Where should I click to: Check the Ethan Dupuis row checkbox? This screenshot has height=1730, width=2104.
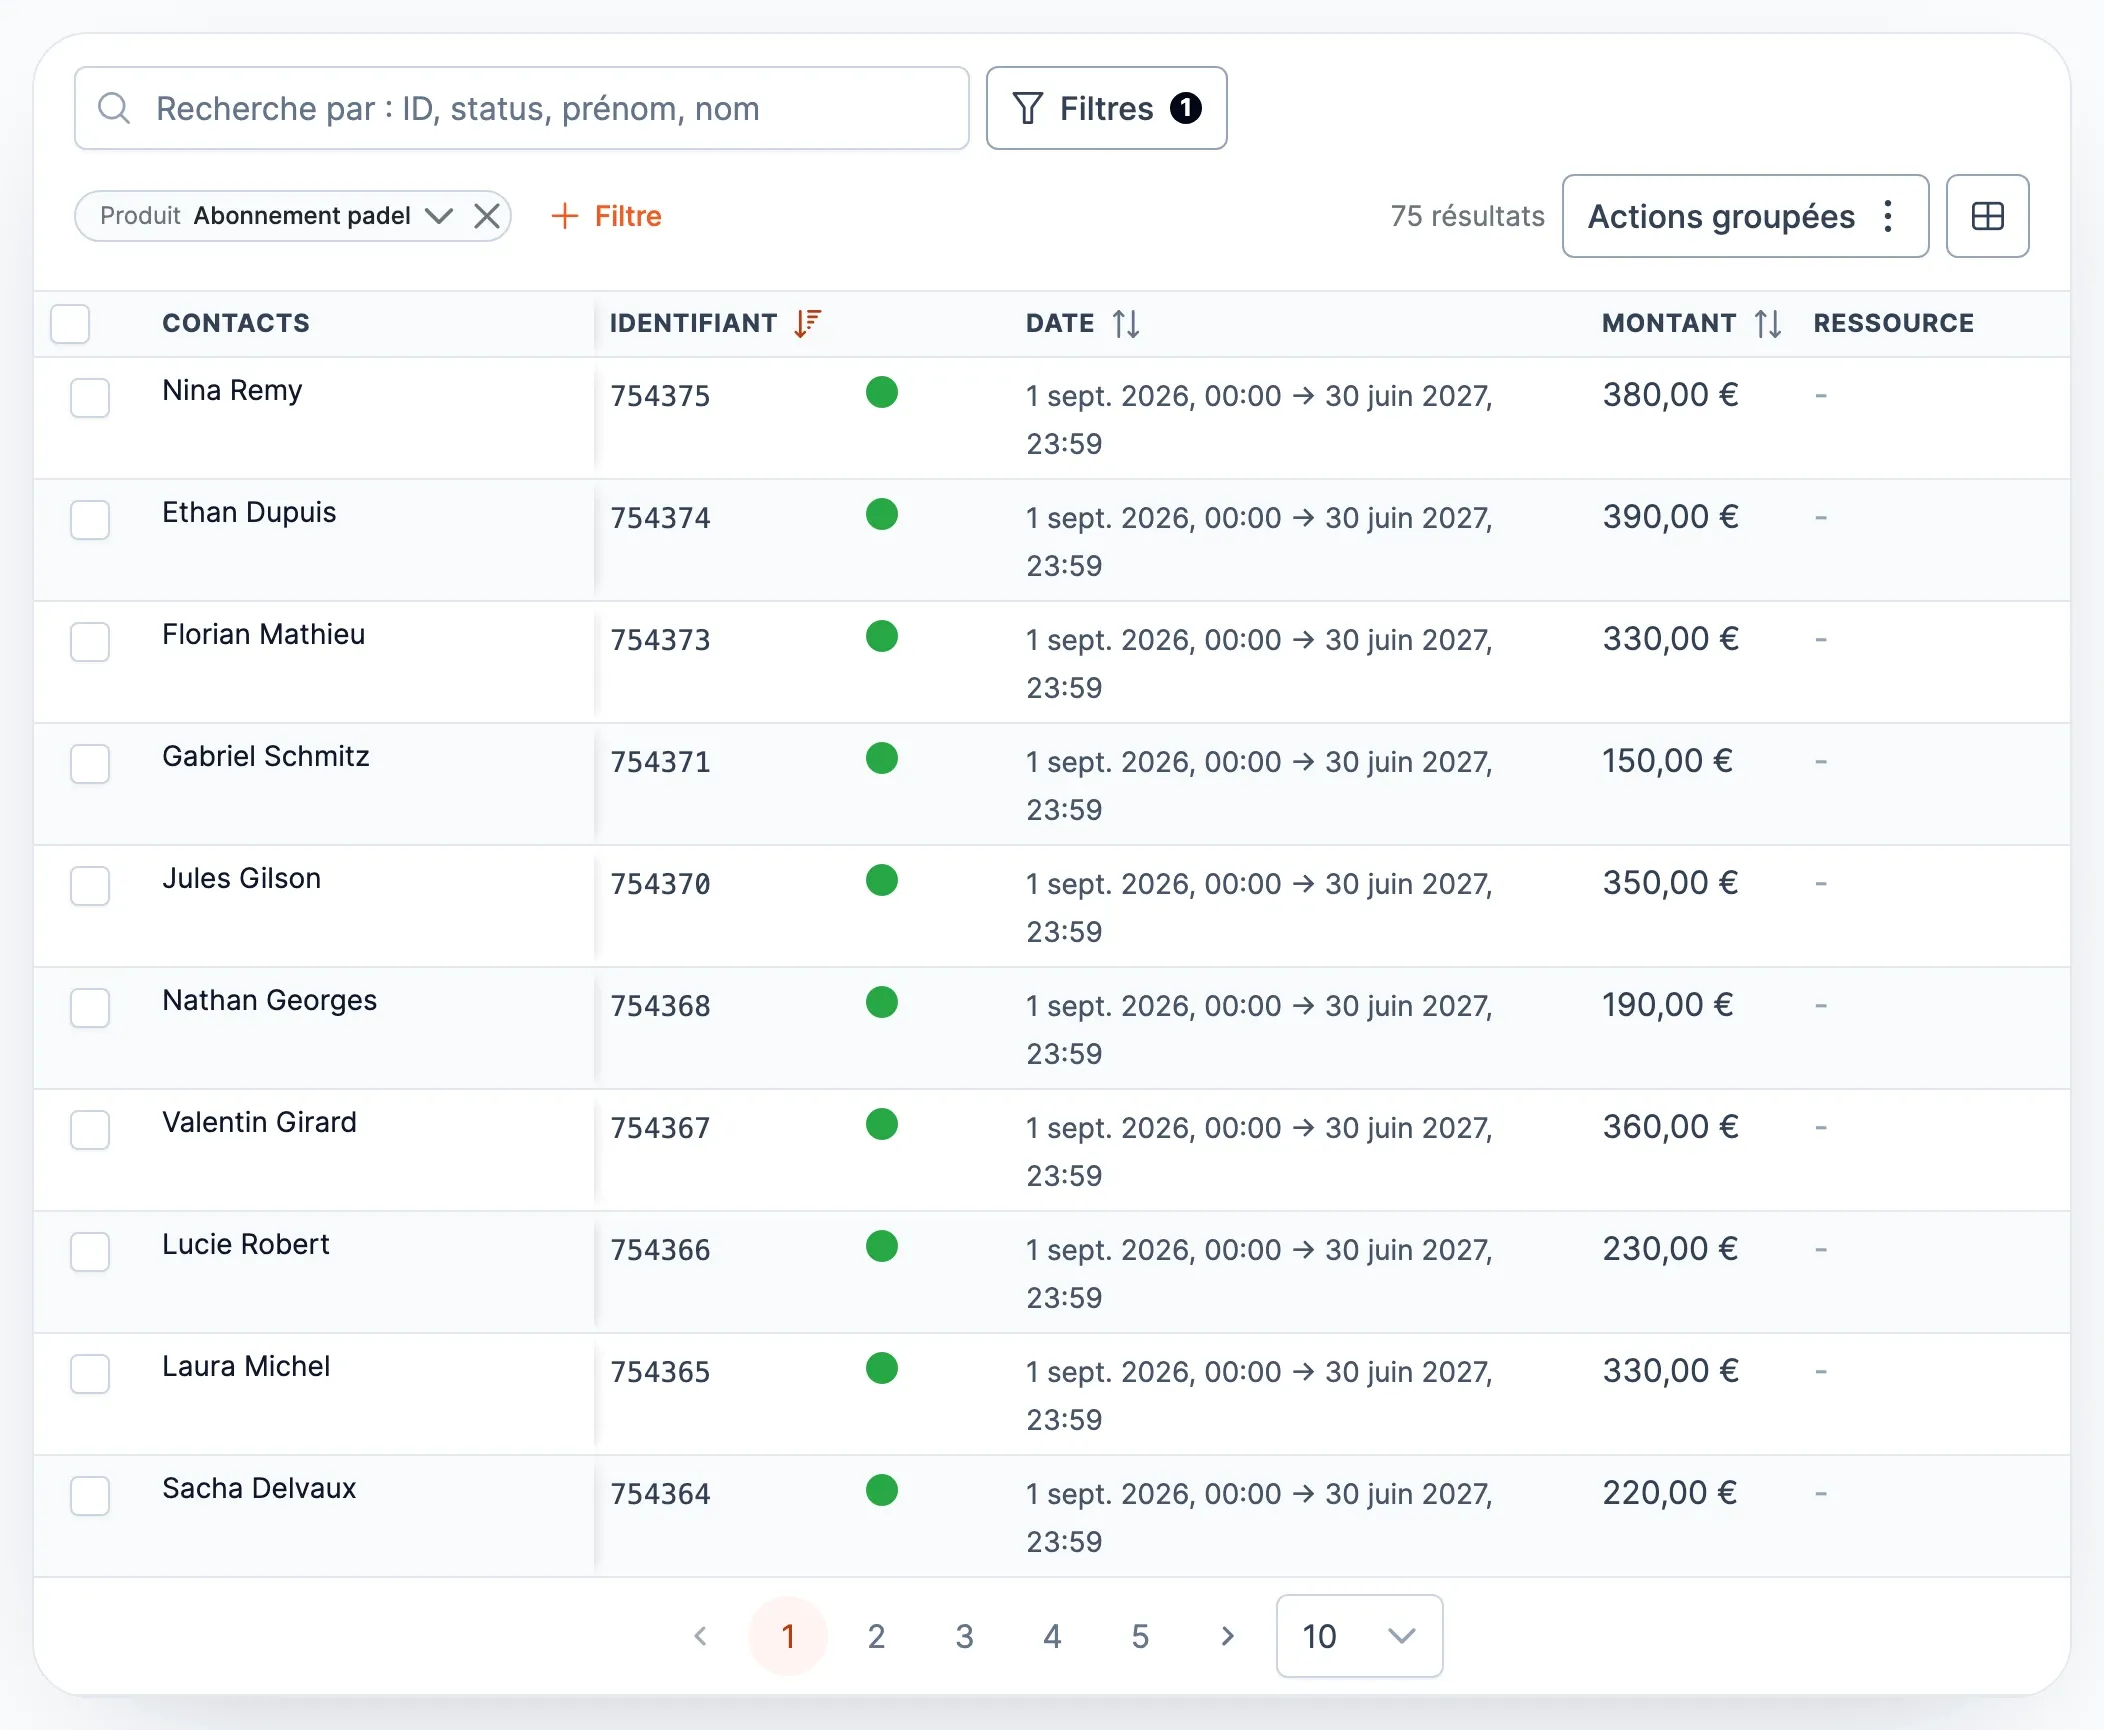(90, 520)
